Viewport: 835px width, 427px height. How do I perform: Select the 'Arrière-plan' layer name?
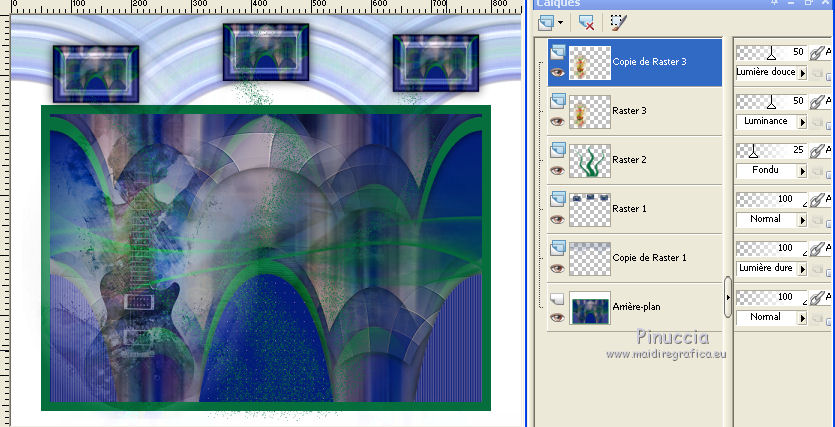[x=636, y=307]
